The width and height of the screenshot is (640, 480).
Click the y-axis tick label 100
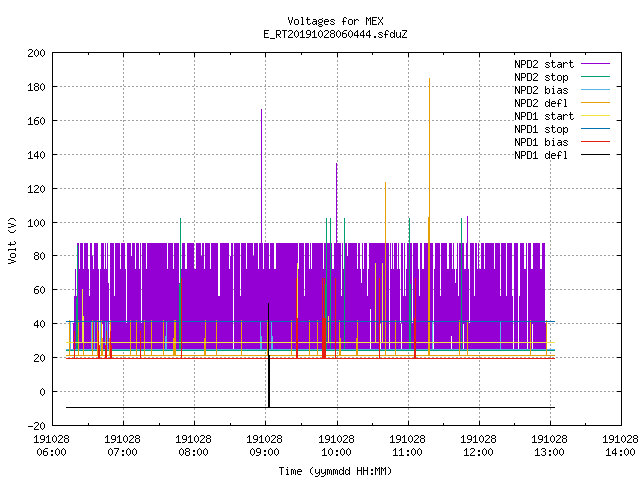pyautogui.click(x=36, y=222)
